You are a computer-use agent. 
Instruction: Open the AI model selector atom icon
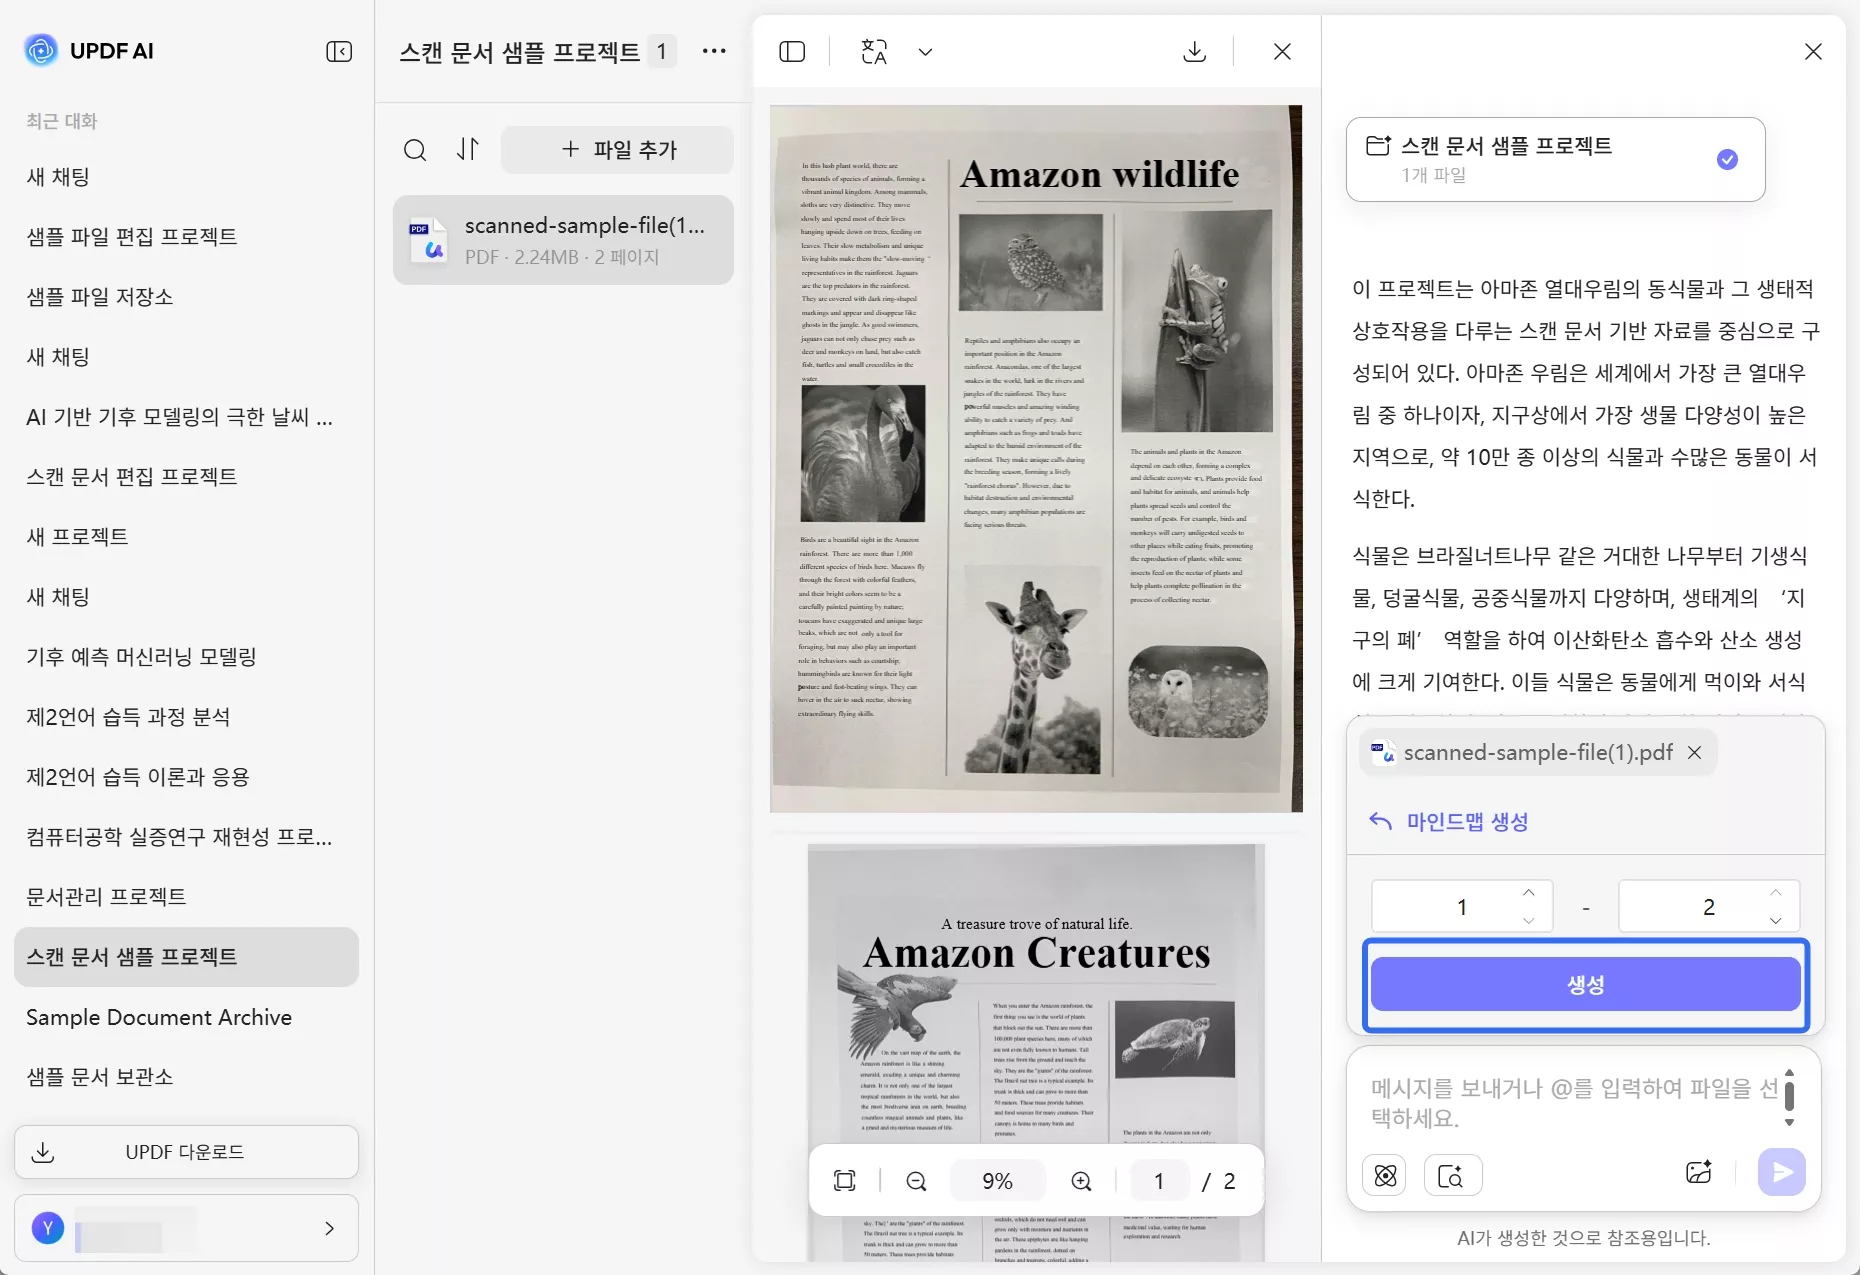click(x=1385, y=1175)
